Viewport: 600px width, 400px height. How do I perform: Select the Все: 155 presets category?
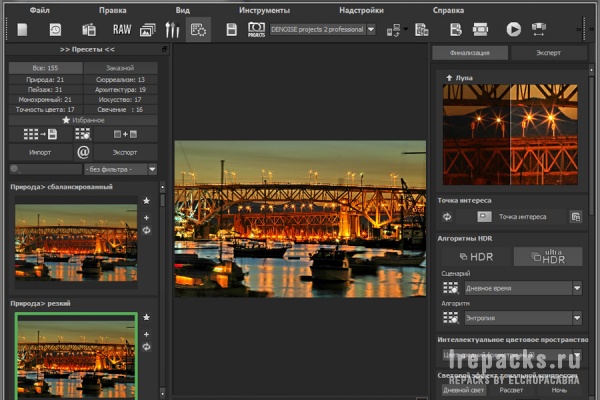coord(46,68)
